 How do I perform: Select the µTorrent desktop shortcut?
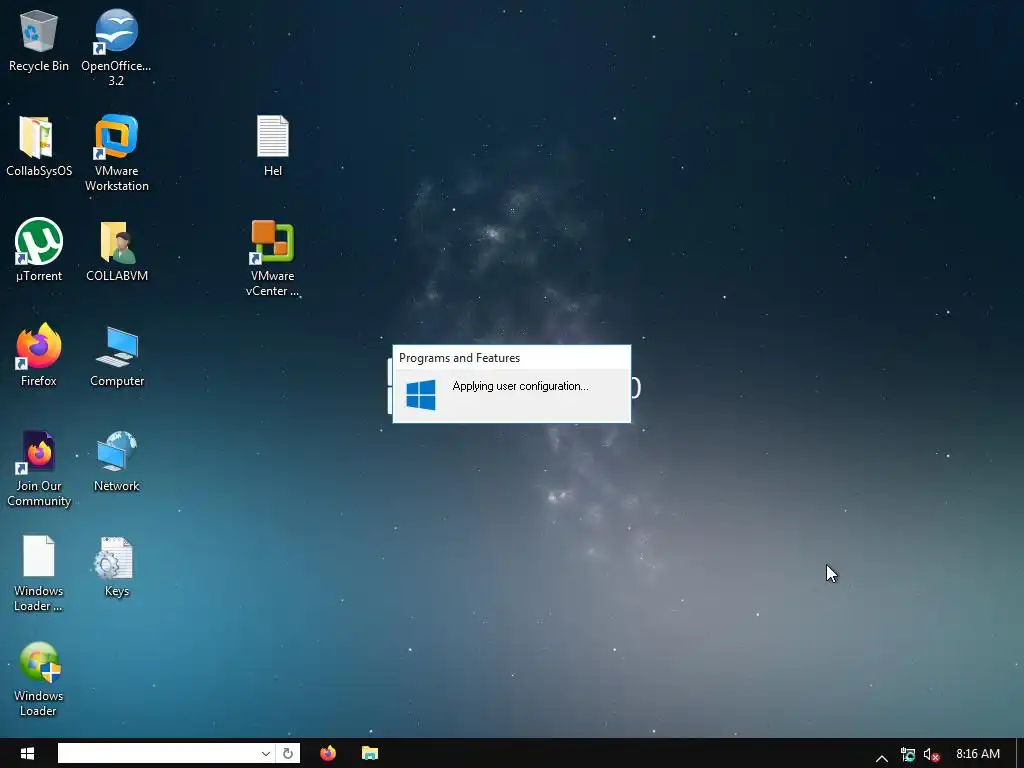click(39, 250)
